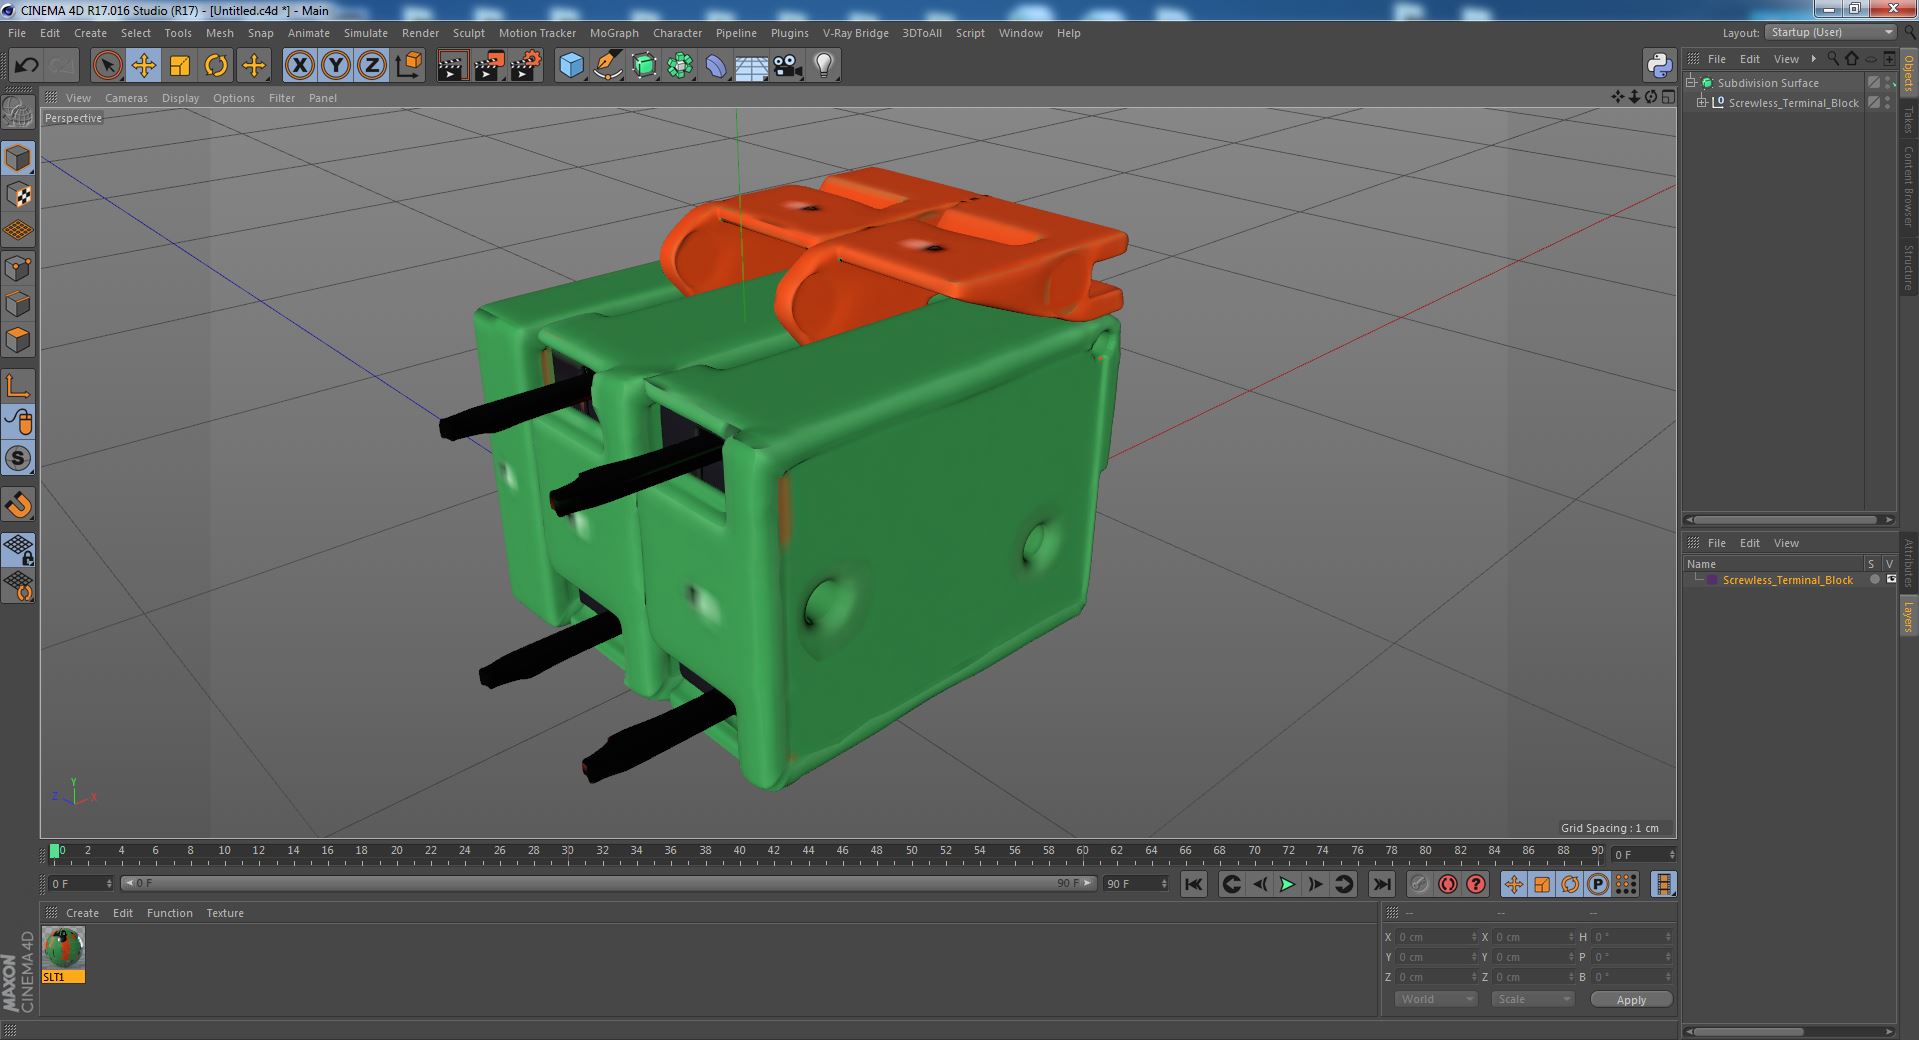This screenshot has width=1919, height=1040.
Task: Open the spline pen tool
Action: pos(607,66)
